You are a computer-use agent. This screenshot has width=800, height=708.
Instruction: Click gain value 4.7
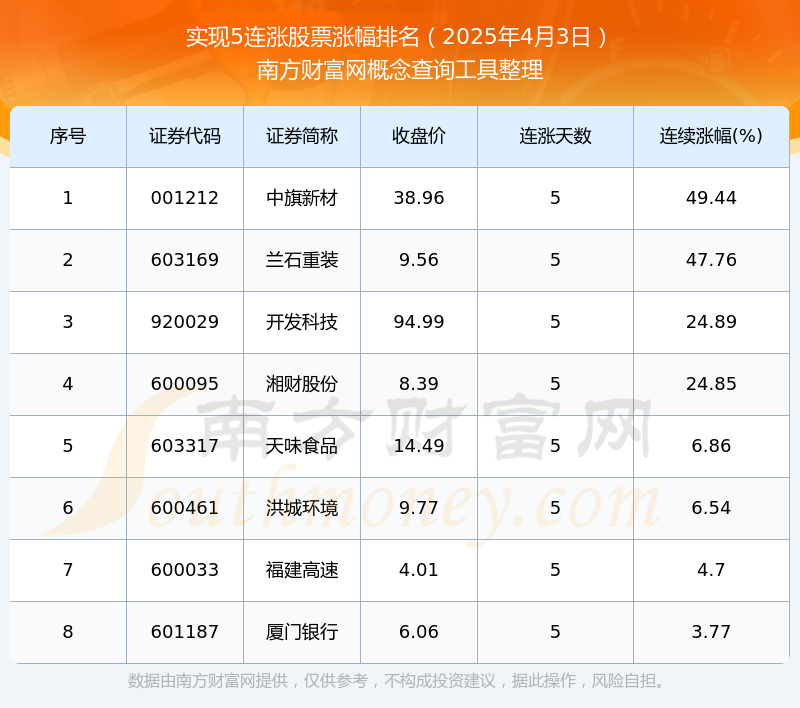click(711, 570)
